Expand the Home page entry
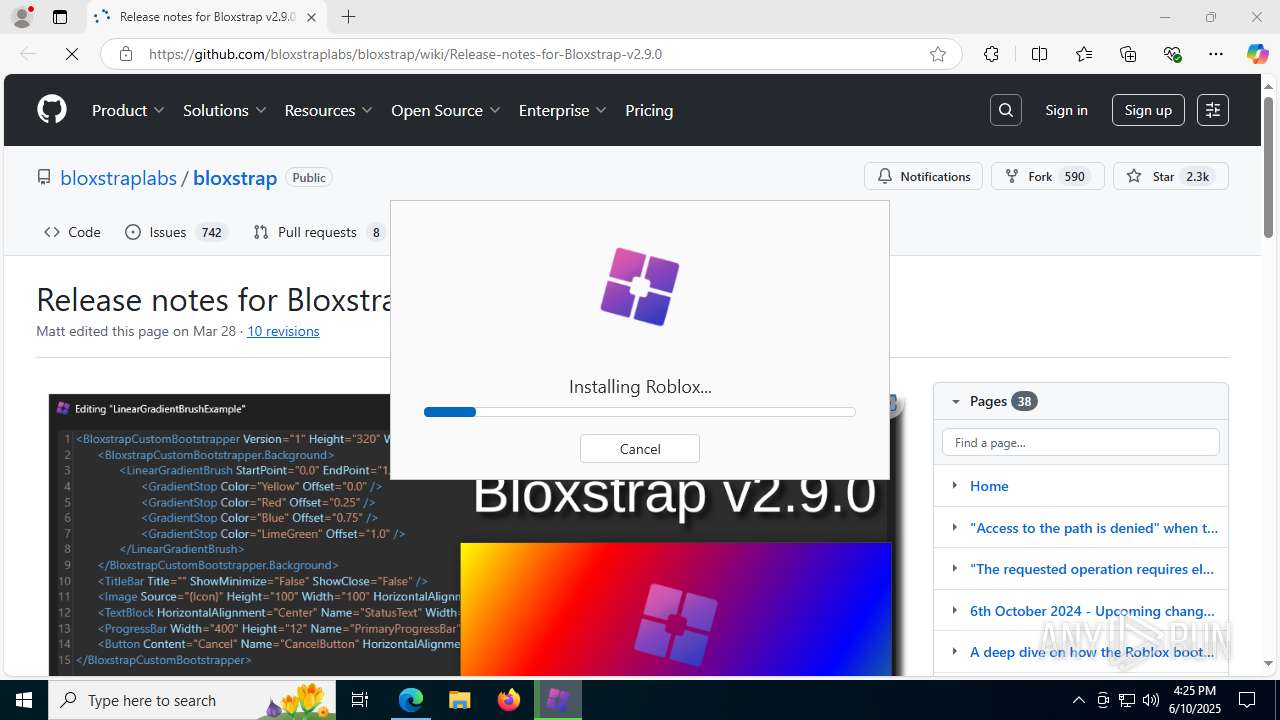 coord(955,486)
